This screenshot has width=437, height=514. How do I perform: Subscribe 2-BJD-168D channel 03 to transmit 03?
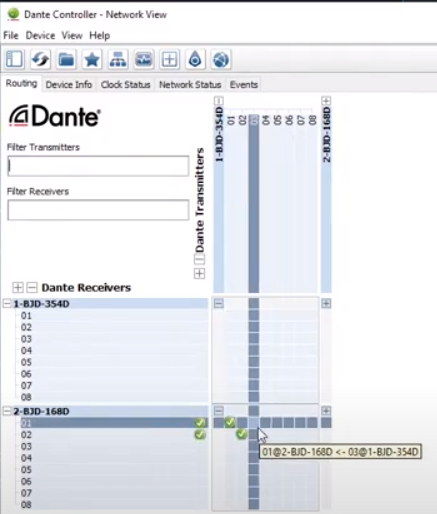point(254,446)
